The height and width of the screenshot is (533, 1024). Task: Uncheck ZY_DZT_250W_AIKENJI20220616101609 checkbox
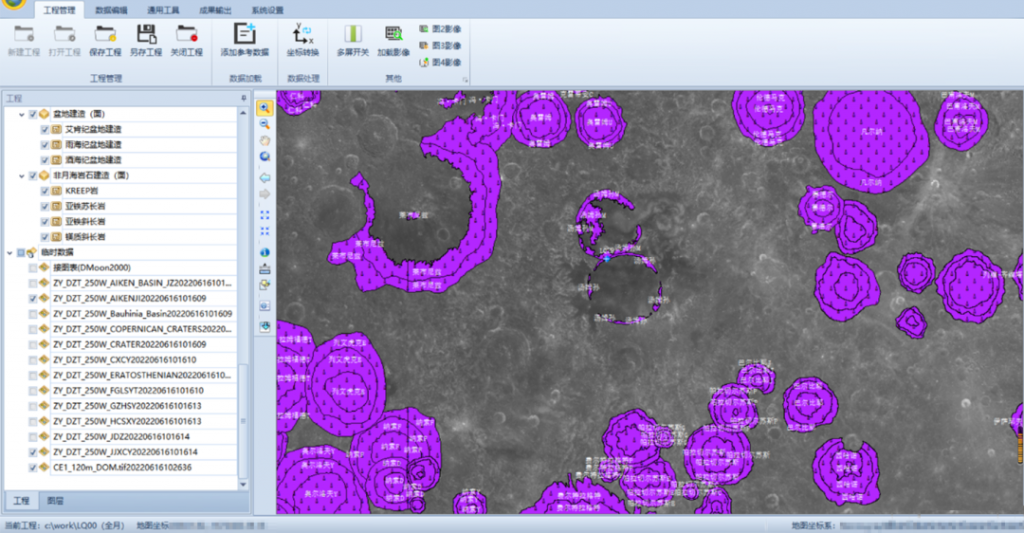33,299
